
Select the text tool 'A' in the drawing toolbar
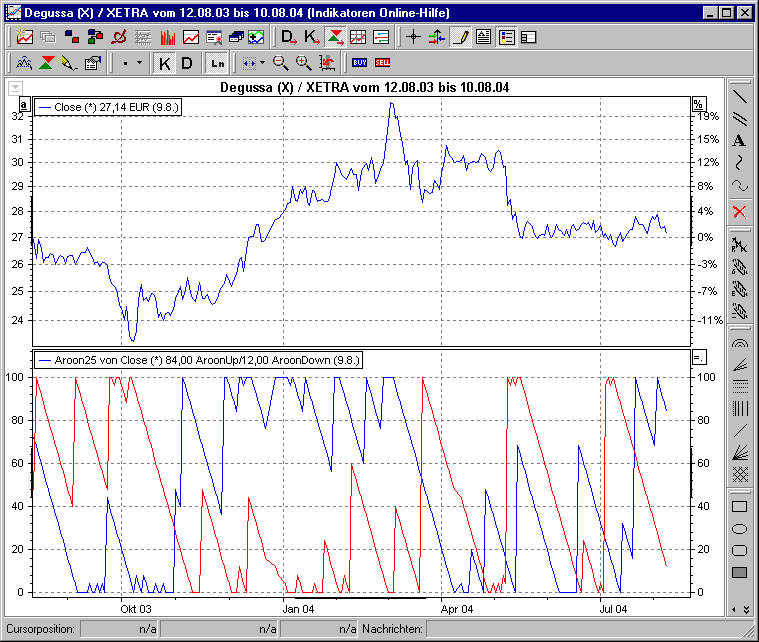[739, 140]
